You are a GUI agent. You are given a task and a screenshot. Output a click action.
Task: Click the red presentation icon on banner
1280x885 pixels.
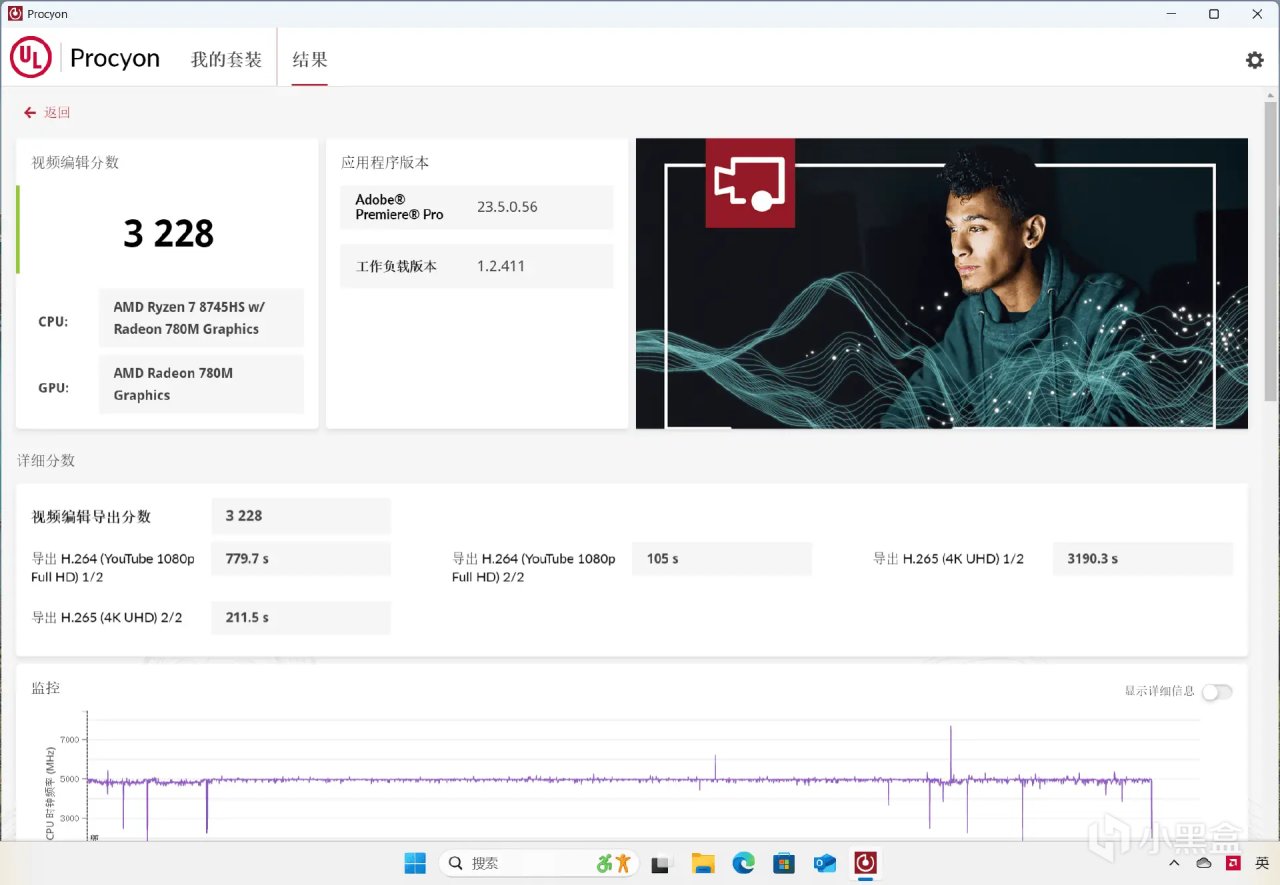click(750, 183)
